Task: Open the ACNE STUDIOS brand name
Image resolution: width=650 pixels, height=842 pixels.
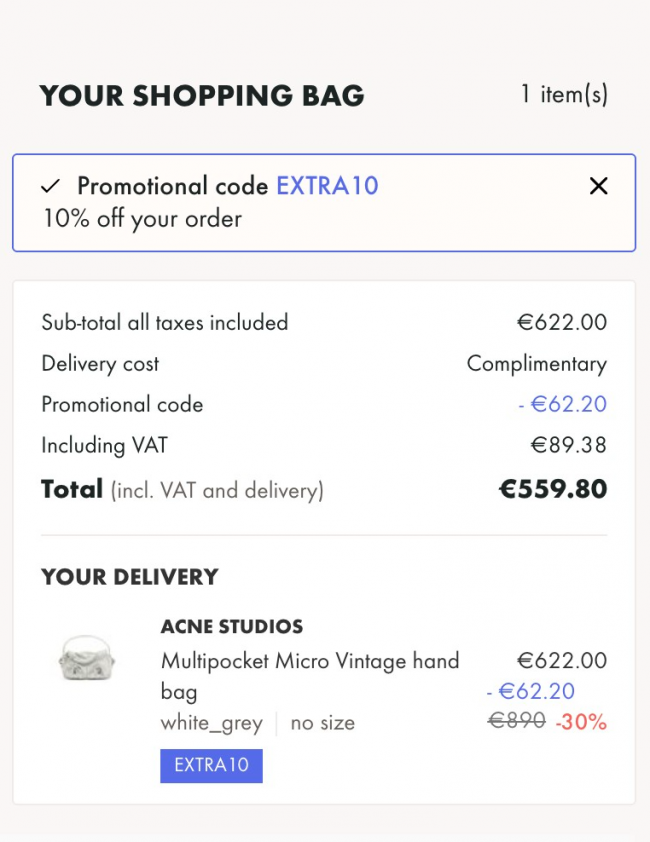Action: (232, 627)
